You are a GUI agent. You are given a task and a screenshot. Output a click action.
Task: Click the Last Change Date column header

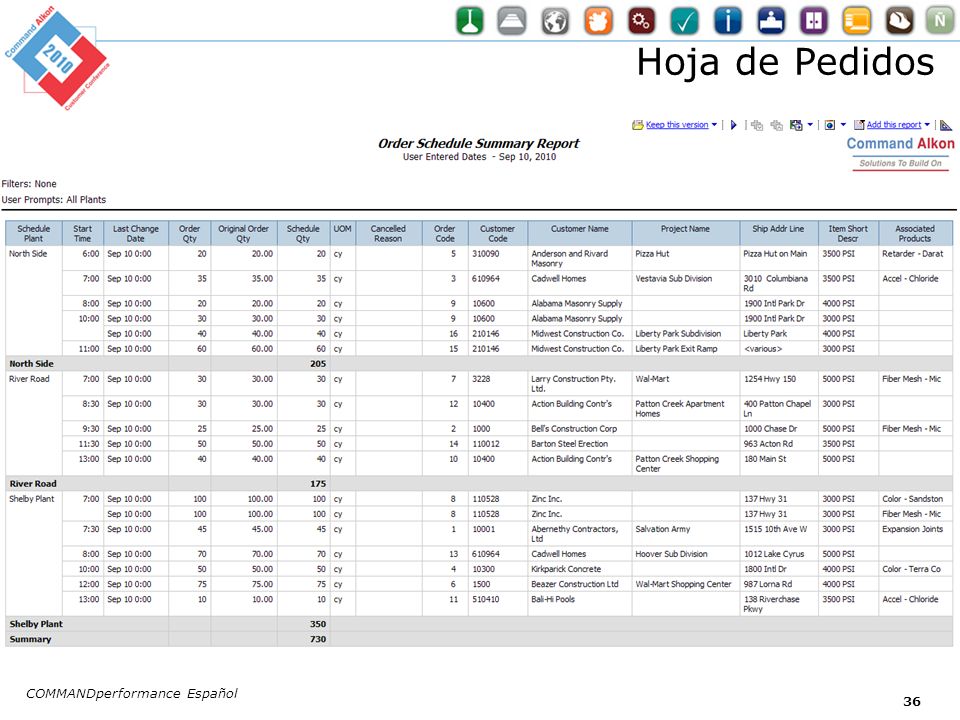[x=136, y=233]
